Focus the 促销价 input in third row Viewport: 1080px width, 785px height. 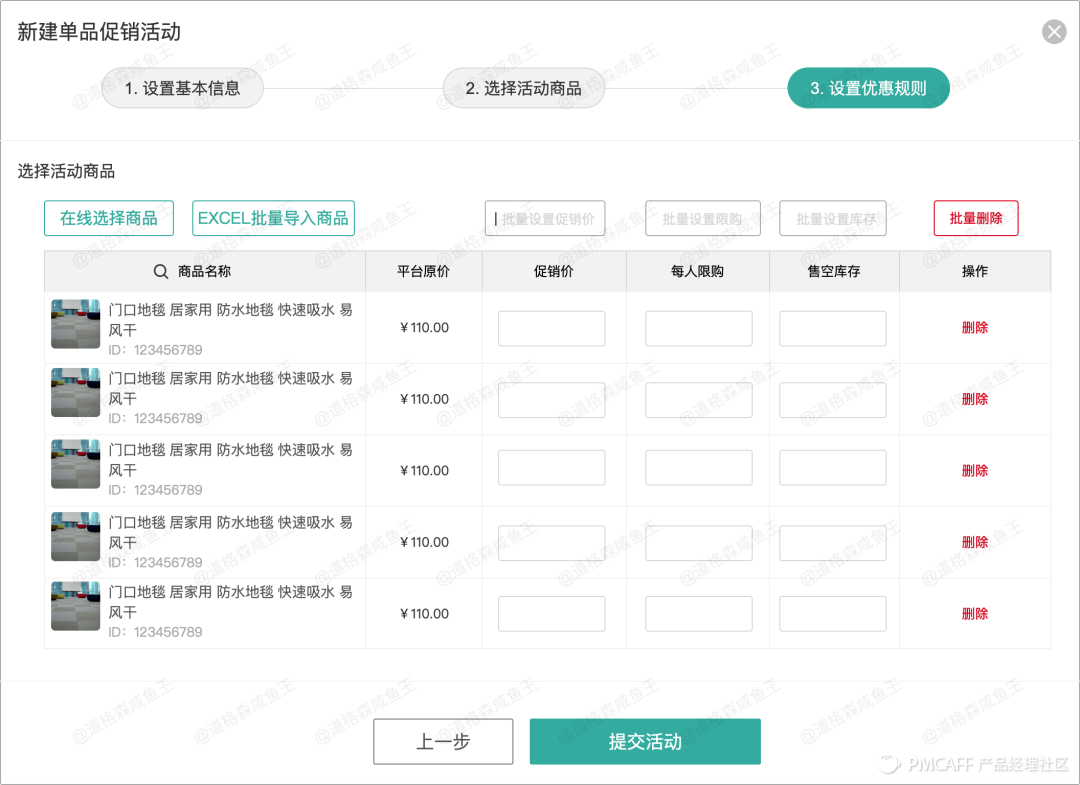[552, 468]
